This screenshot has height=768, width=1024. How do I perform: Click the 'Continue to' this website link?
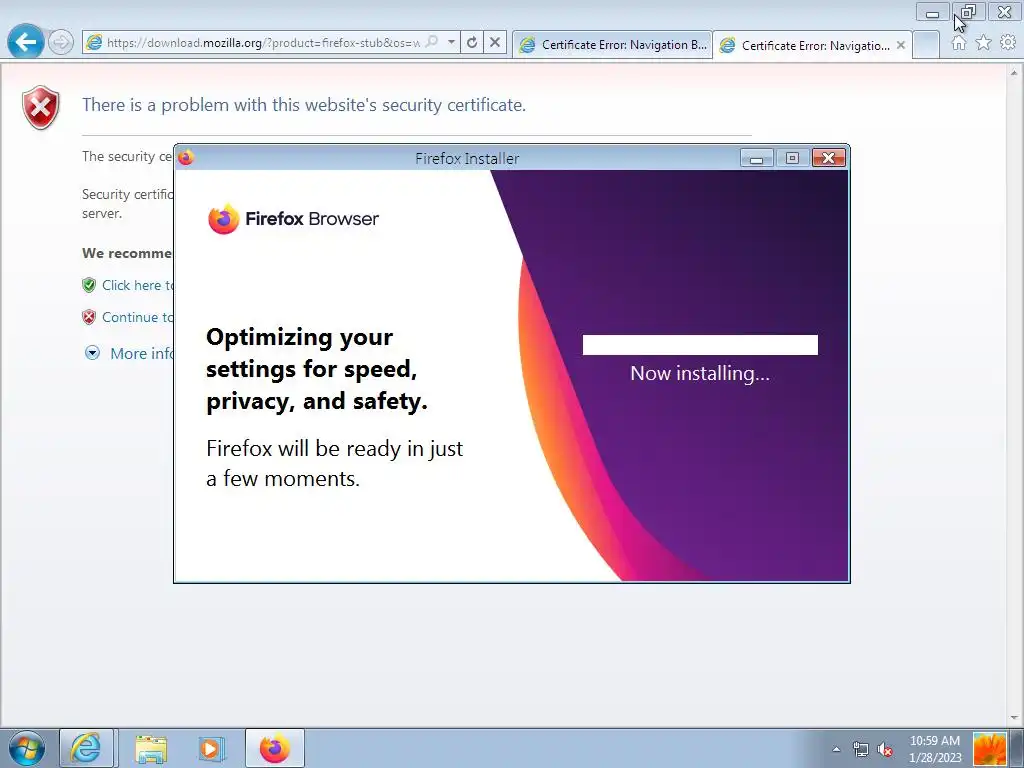coord(138,317)
